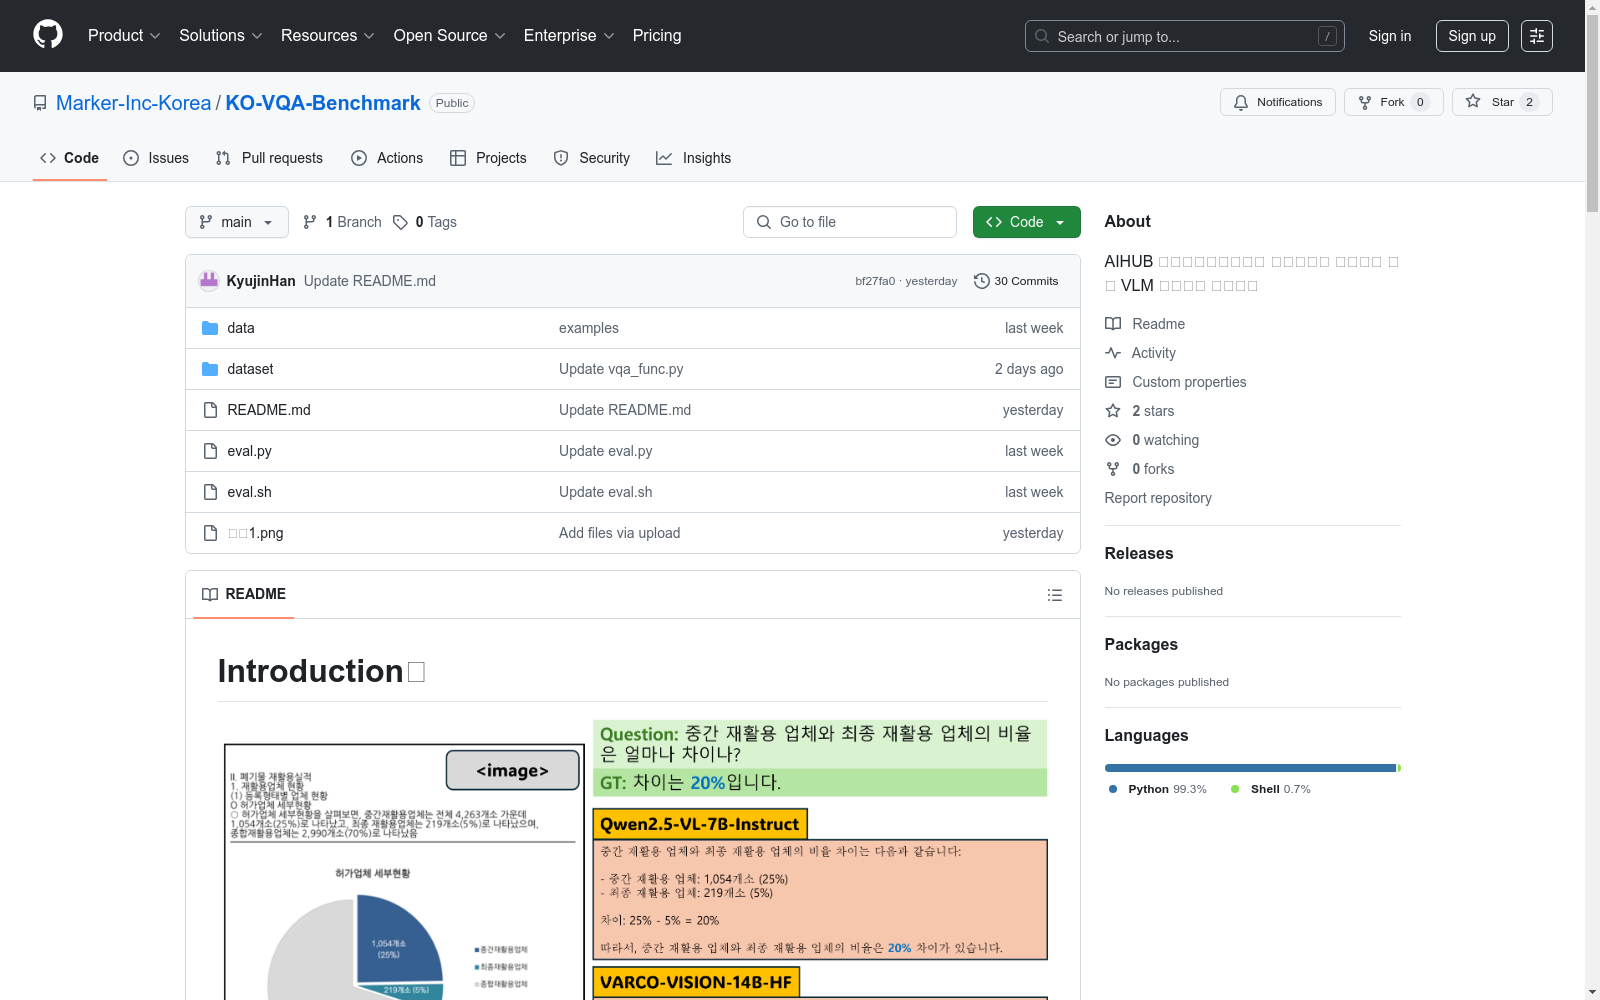Click the Activity pulse icon

[1113, 353]
